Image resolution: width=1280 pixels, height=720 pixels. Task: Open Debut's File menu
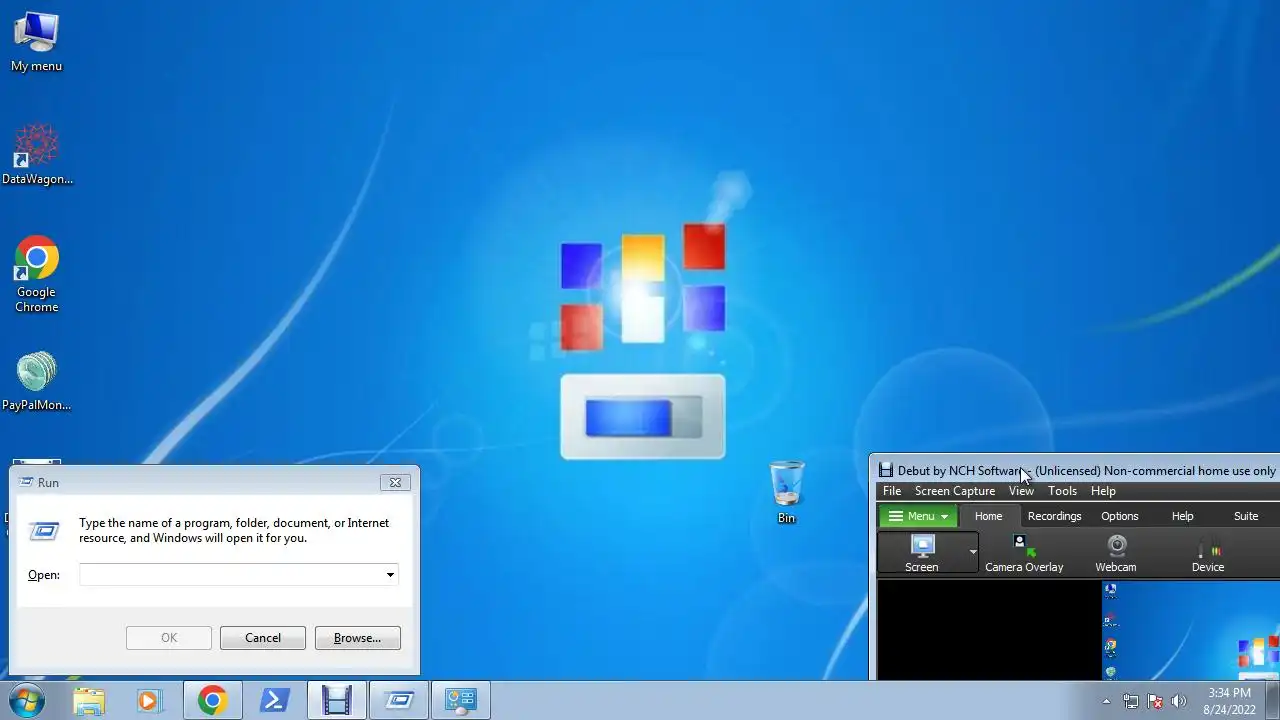point(892,491)
